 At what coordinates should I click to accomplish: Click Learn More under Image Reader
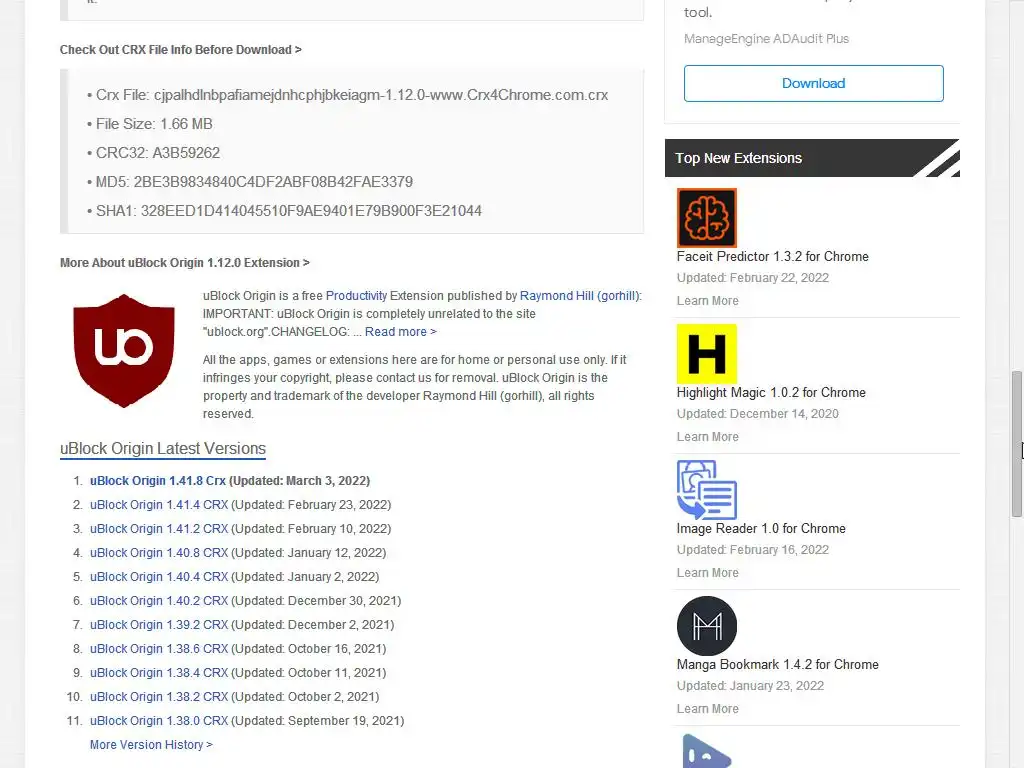click(x=707, y=573)
